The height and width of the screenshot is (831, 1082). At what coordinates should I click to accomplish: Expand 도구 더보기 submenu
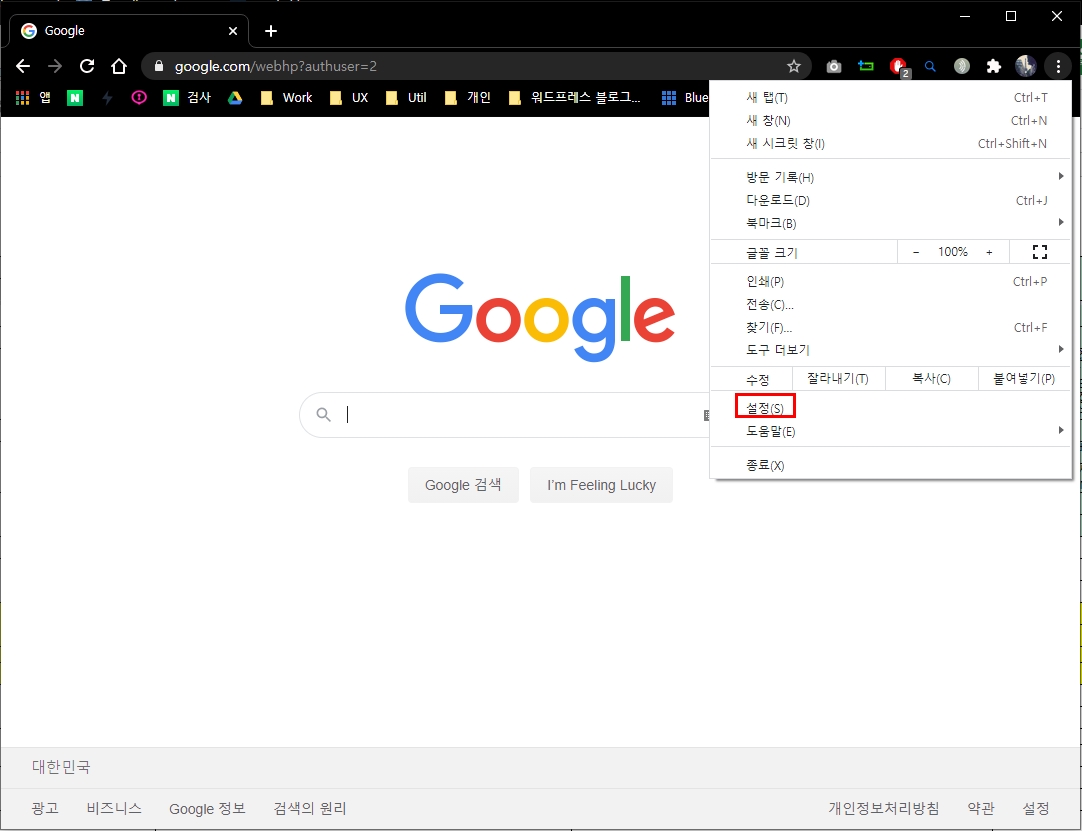pyautogui.click(x=890, y=350)
